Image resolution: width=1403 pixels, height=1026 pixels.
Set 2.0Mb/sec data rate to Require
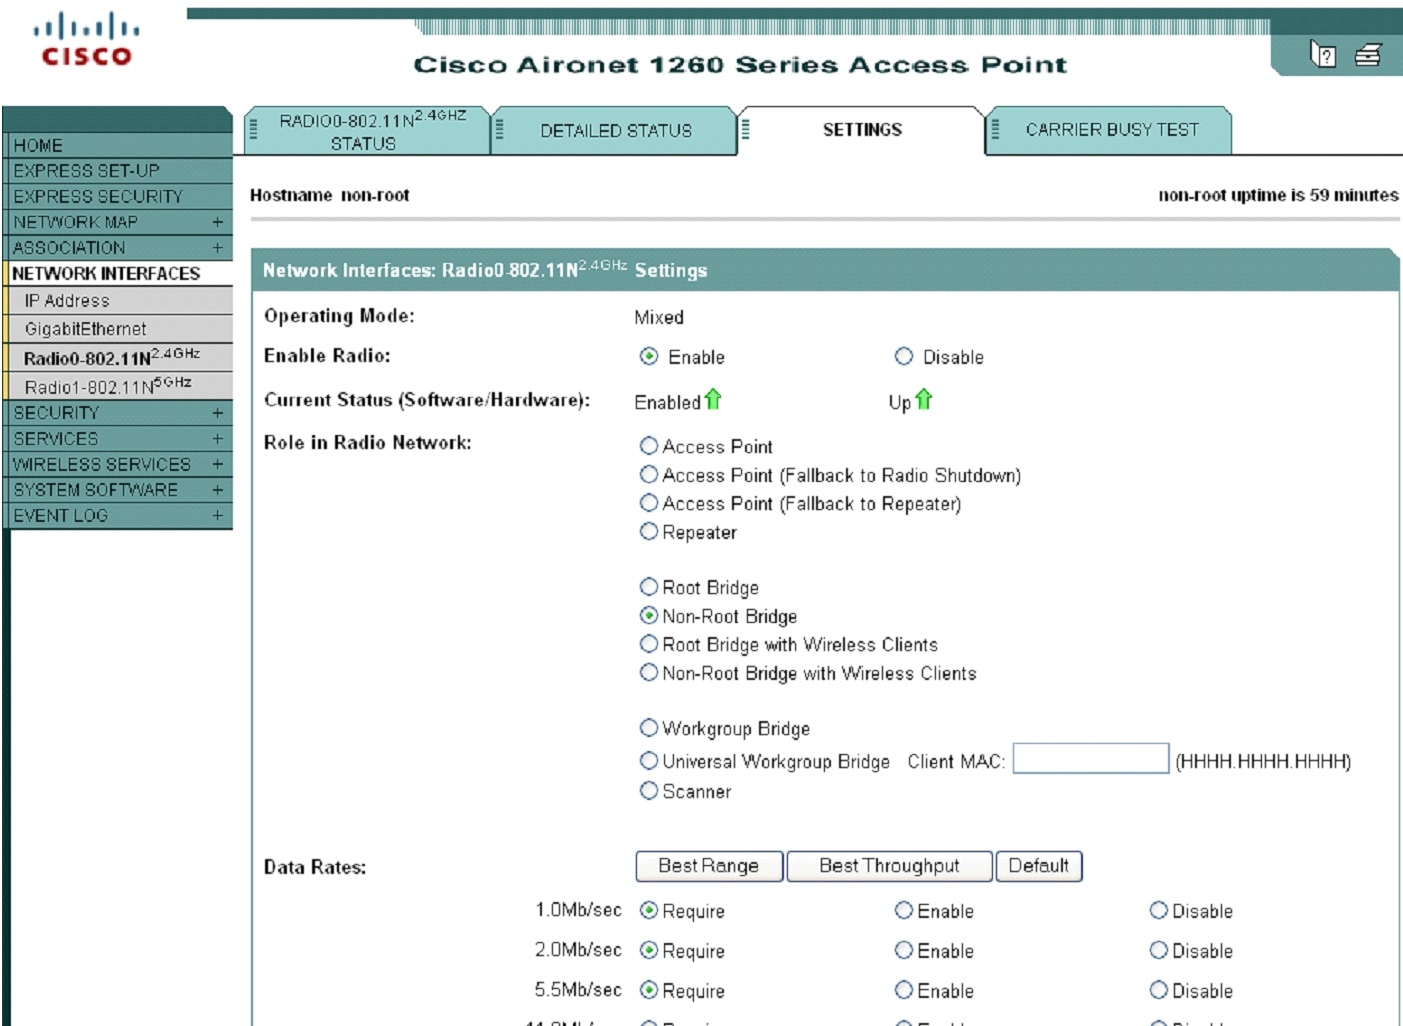click(649, 951)
